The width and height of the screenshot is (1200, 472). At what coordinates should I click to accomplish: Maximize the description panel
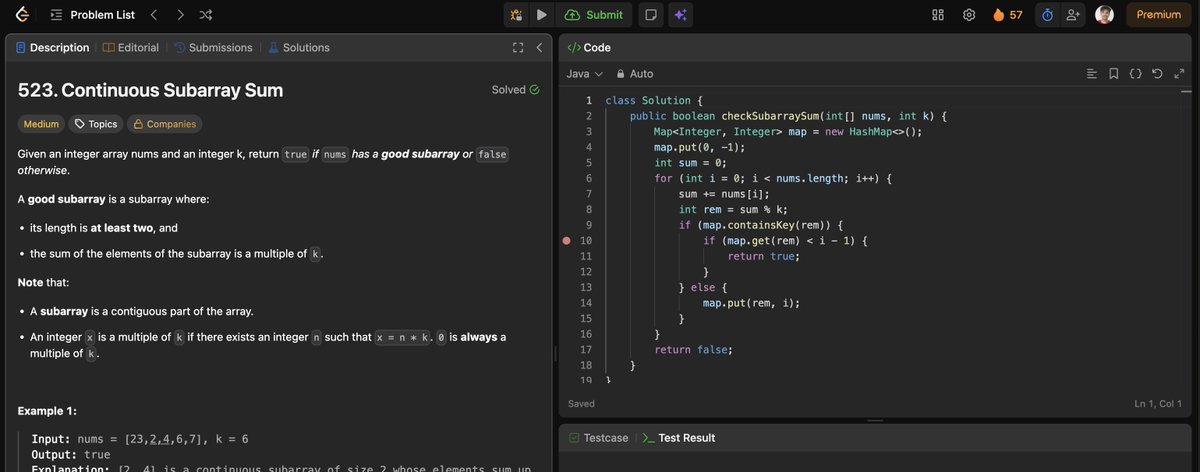tap(517, 47)
